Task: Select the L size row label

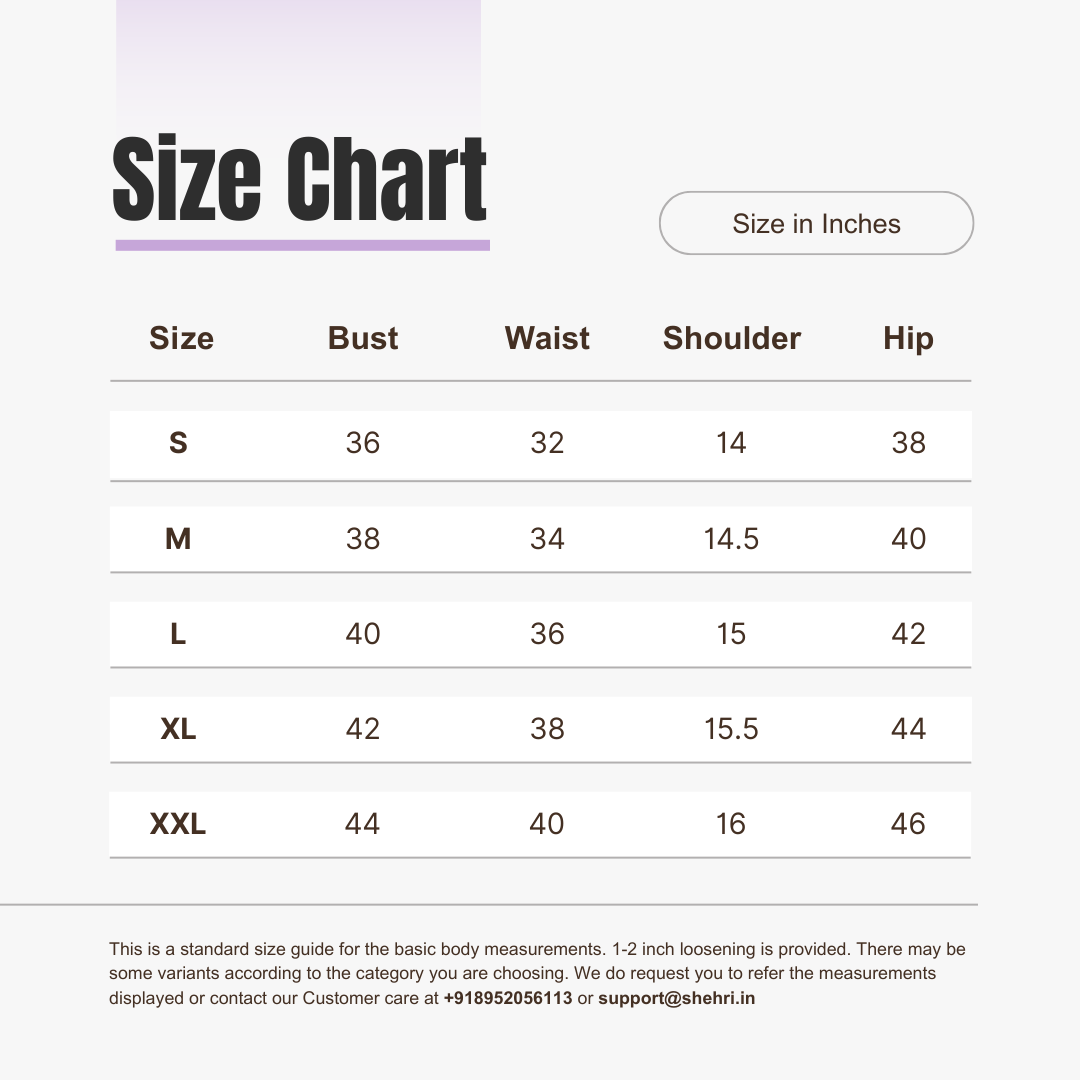Action: (178, 634)
